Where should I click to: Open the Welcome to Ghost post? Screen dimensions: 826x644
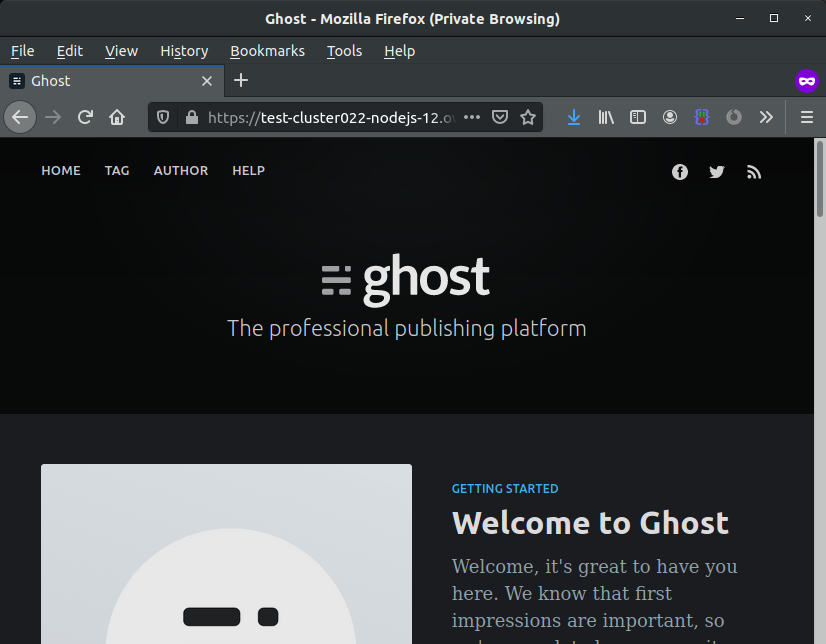point(589,522)
